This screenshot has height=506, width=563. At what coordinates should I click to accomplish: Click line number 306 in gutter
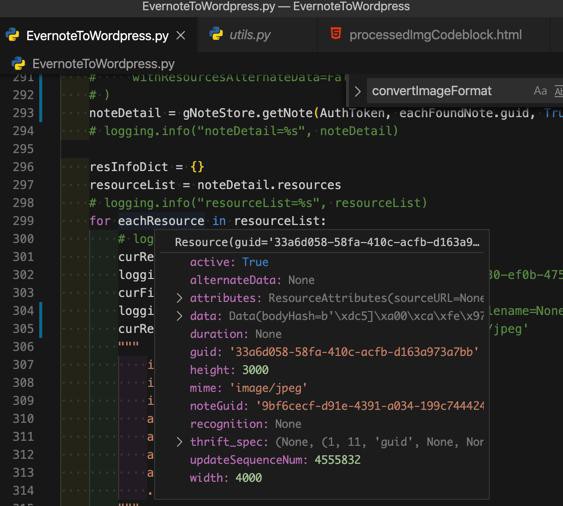tap(23, 346)
